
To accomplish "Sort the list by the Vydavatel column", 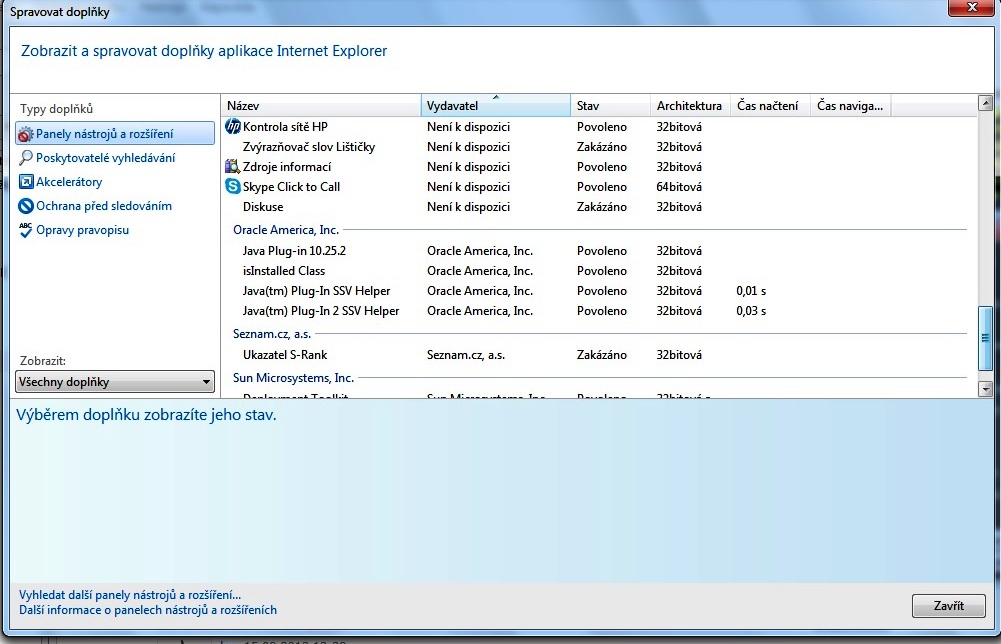I will pos(495,106).
